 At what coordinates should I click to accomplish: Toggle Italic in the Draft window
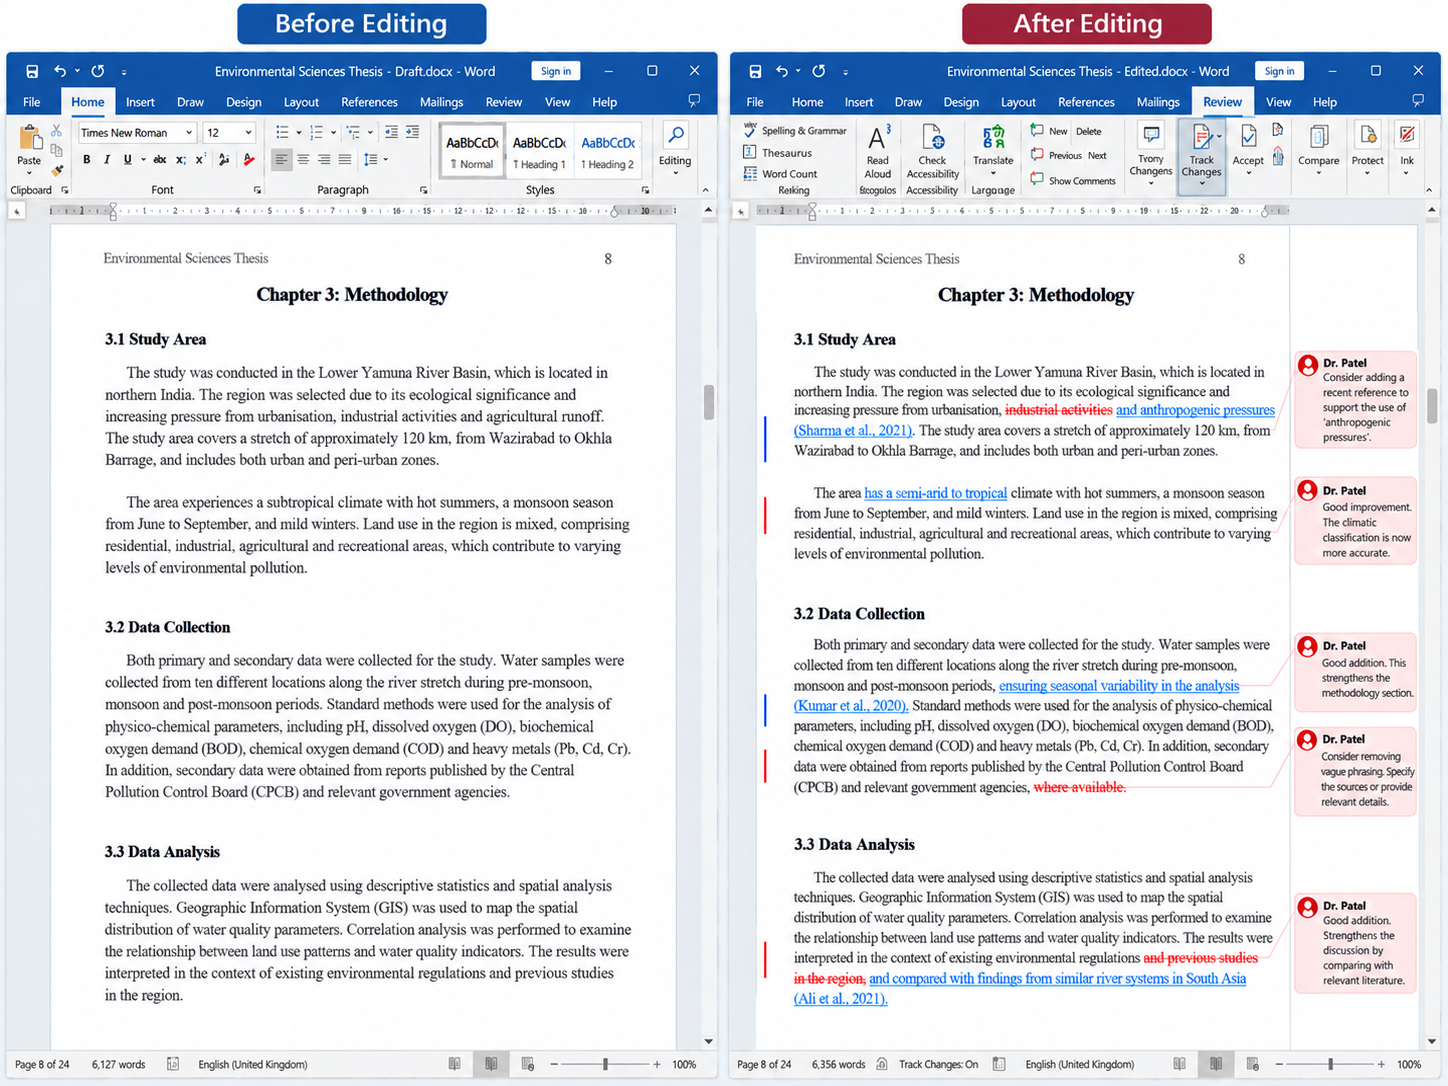click(107, 160)
